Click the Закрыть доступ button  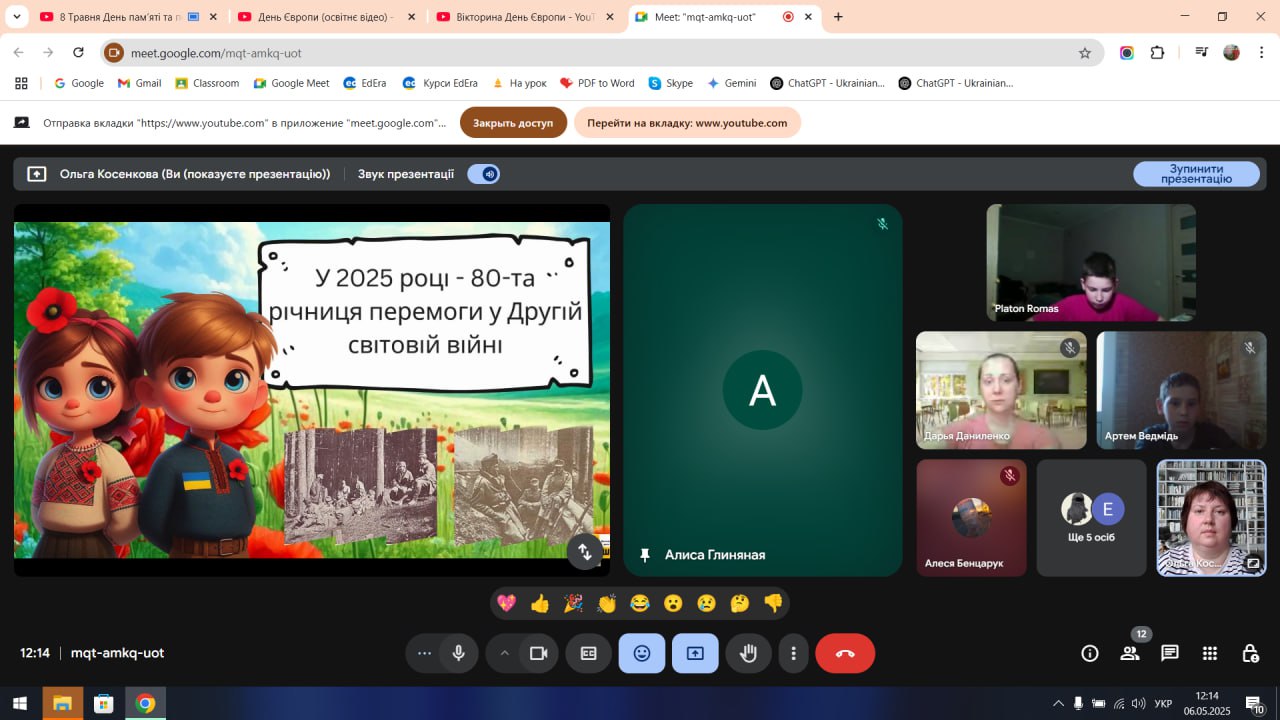click(513, 123)
